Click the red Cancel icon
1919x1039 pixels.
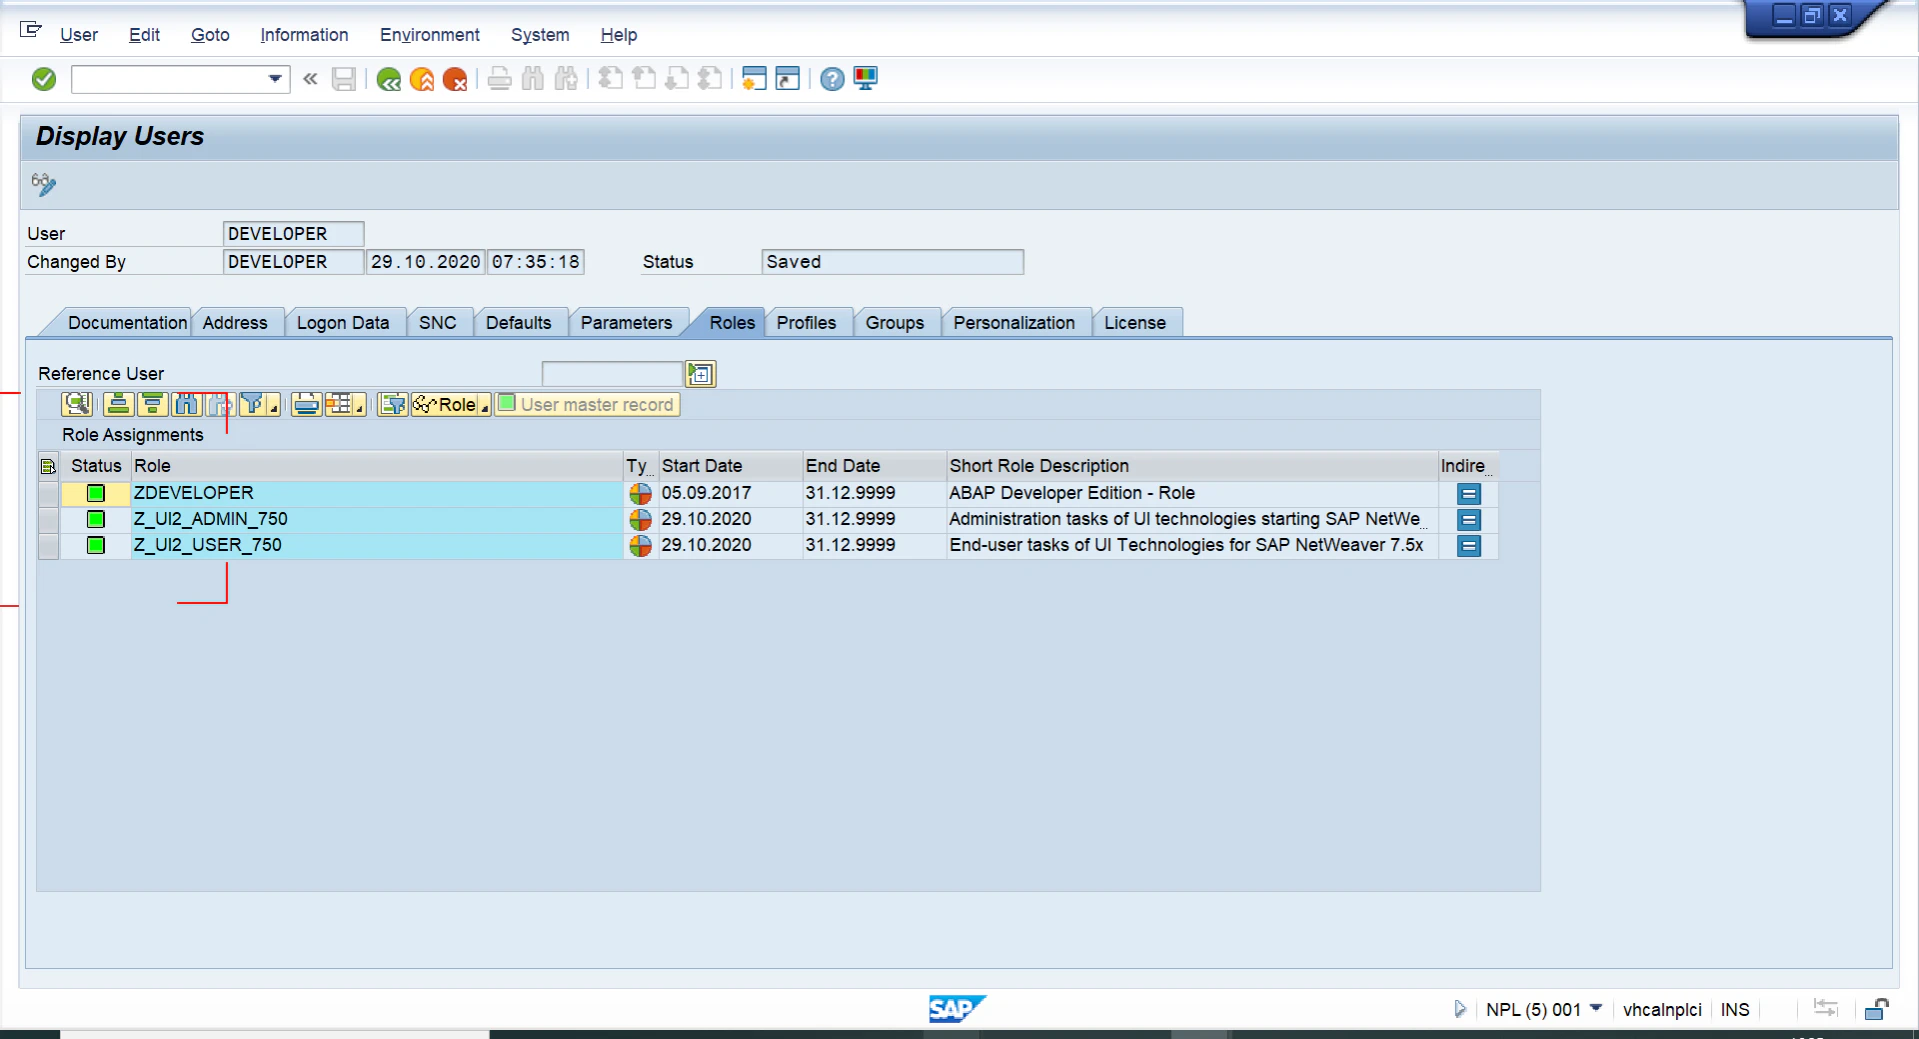455,79
